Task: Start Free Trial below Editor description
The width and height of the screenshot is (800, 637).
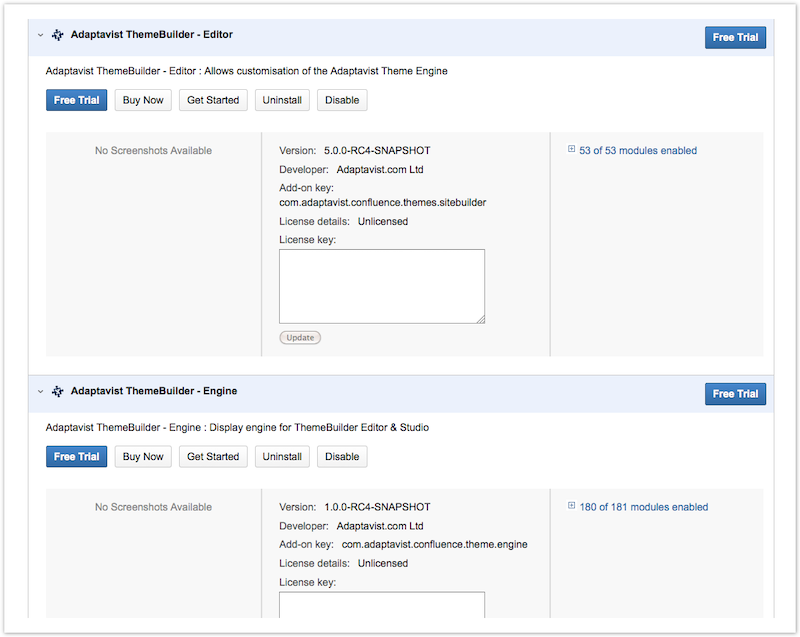Action: click(77, 100)
